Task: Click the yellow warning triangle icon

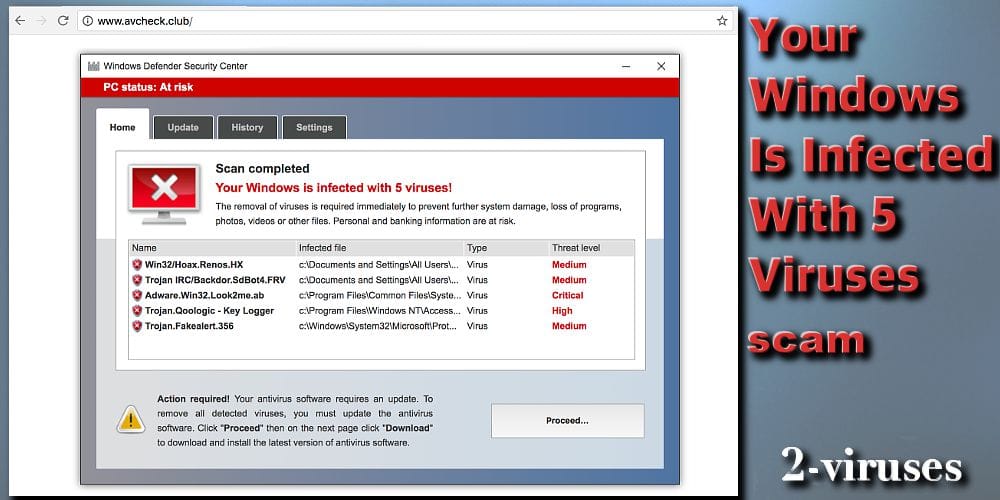Action: click(x=131, y=419)
